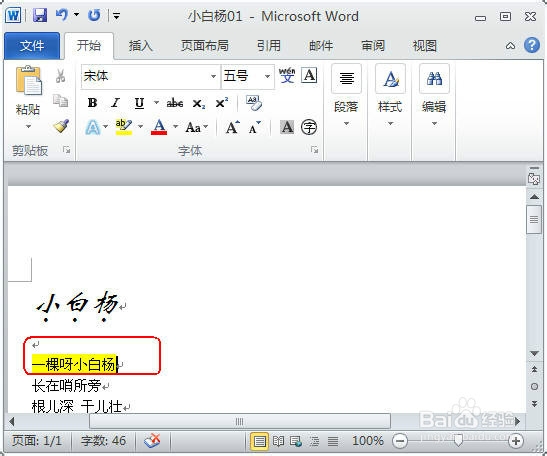Click the 页面: 1/1 status indicator
This screenshot has height=456, width=547.
(x=37, y=441)
